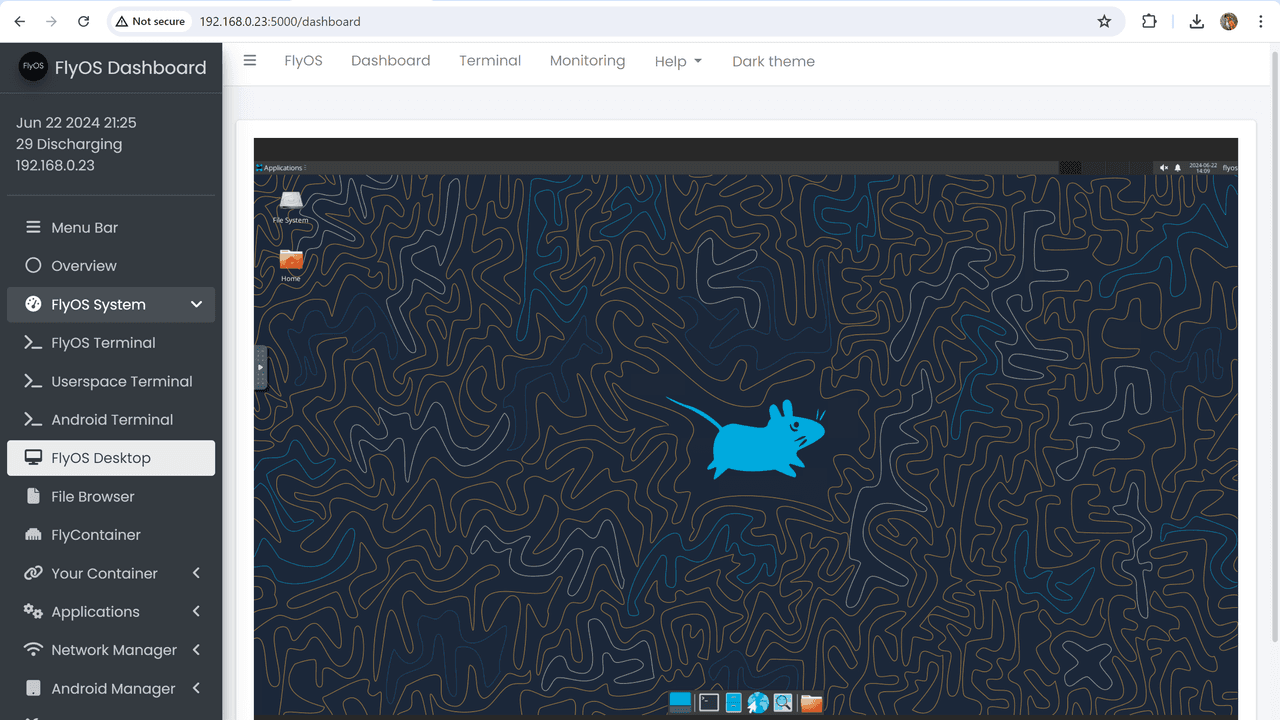This screenshot has height=720, width=1280.
Task: Expand the VNC side control handle
Action: 260,367
